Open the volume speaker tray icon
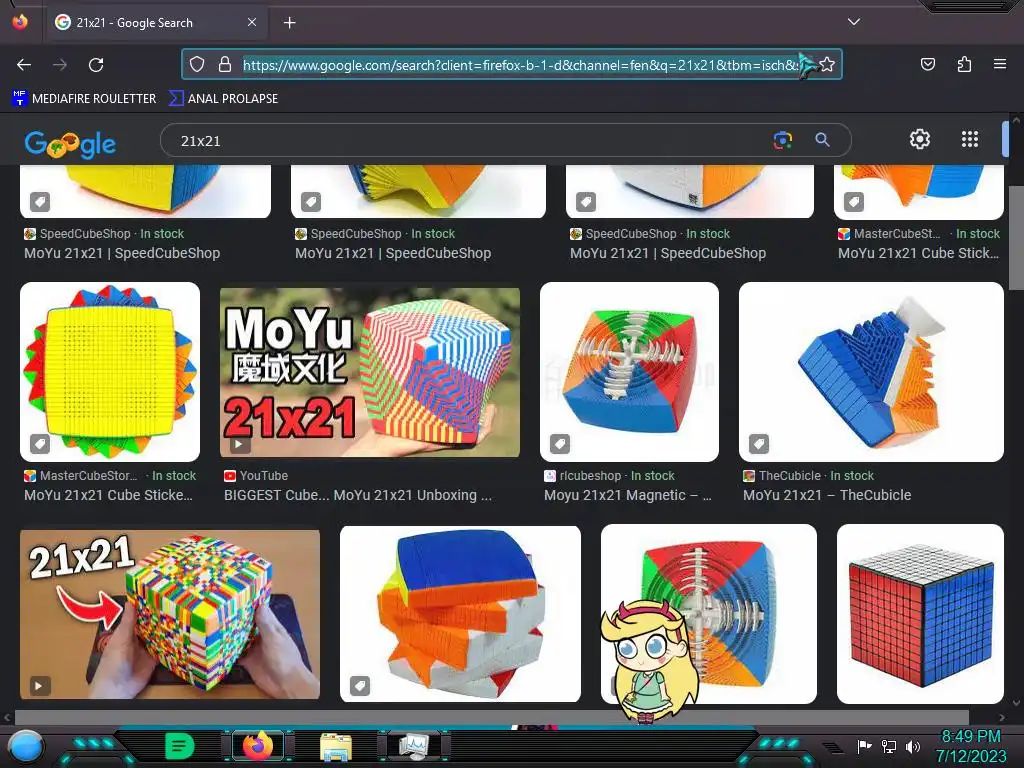The height and width of the screenshot is (768, 1024). pos(912,746)
